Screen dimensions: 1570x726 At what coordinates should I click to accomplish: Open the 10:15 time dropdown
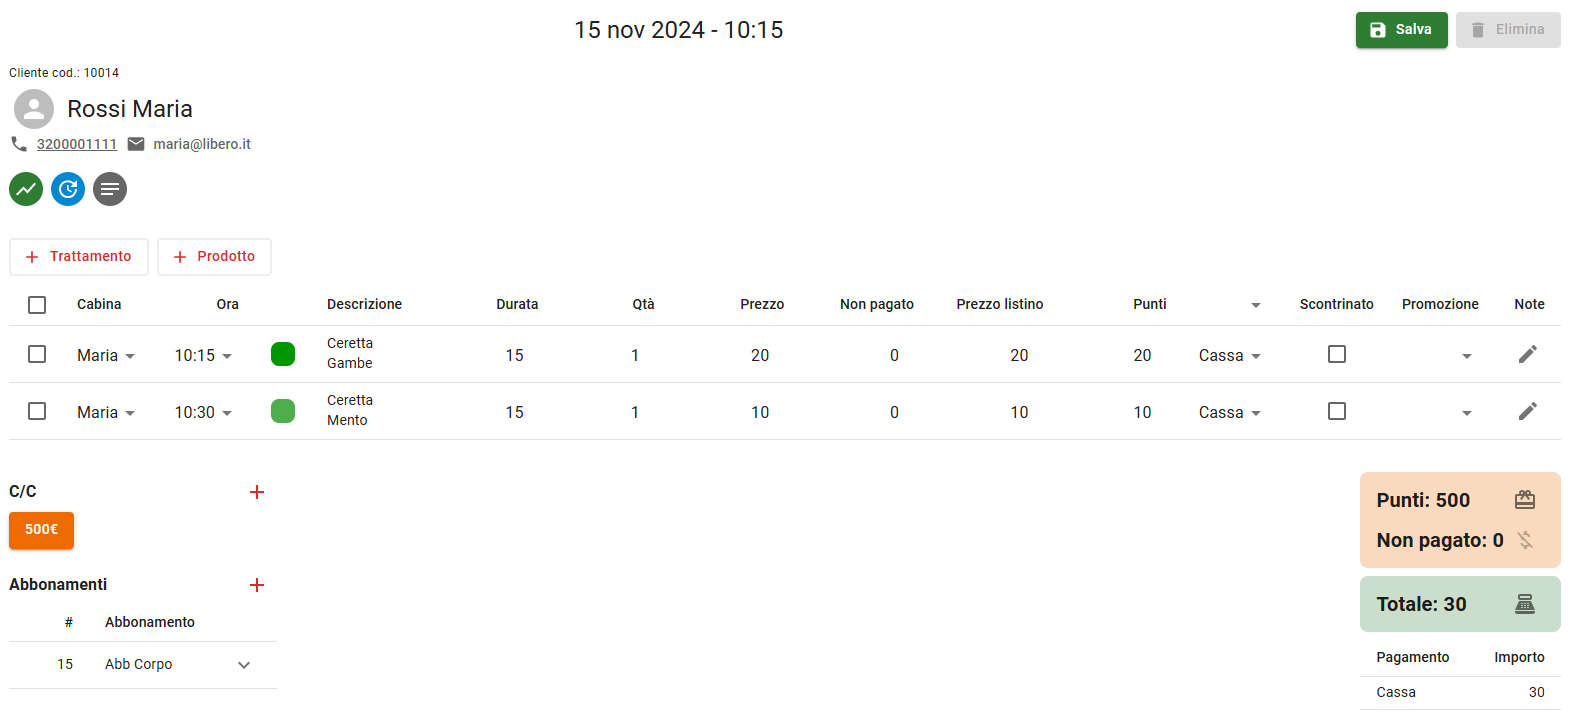click(x=203, y=355)
